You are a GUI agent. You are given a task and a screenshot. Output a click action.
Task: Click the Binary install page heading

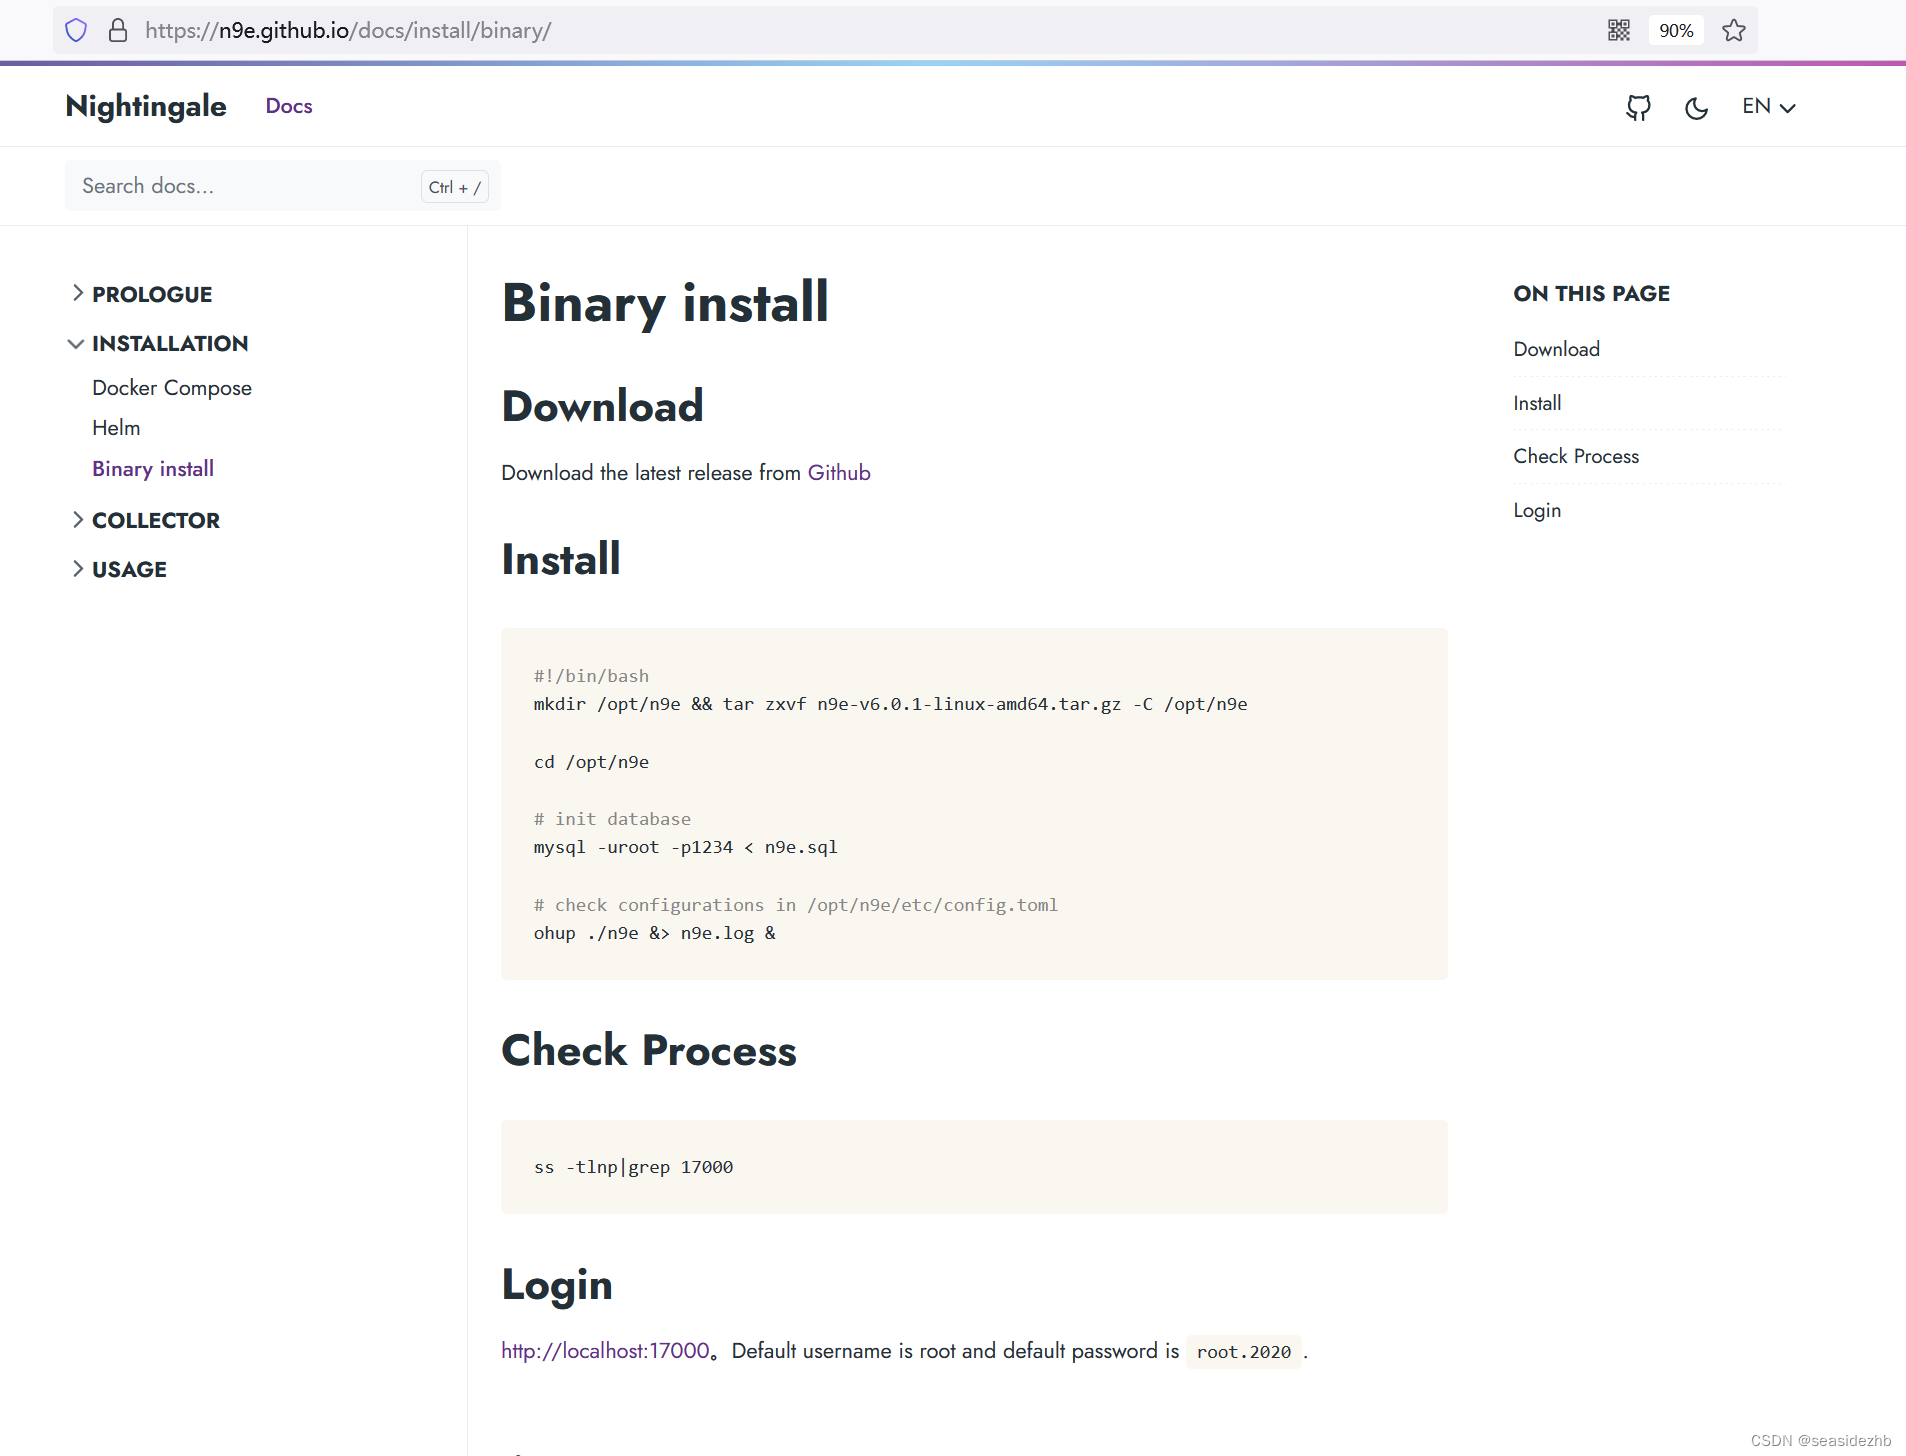[665, 303]
